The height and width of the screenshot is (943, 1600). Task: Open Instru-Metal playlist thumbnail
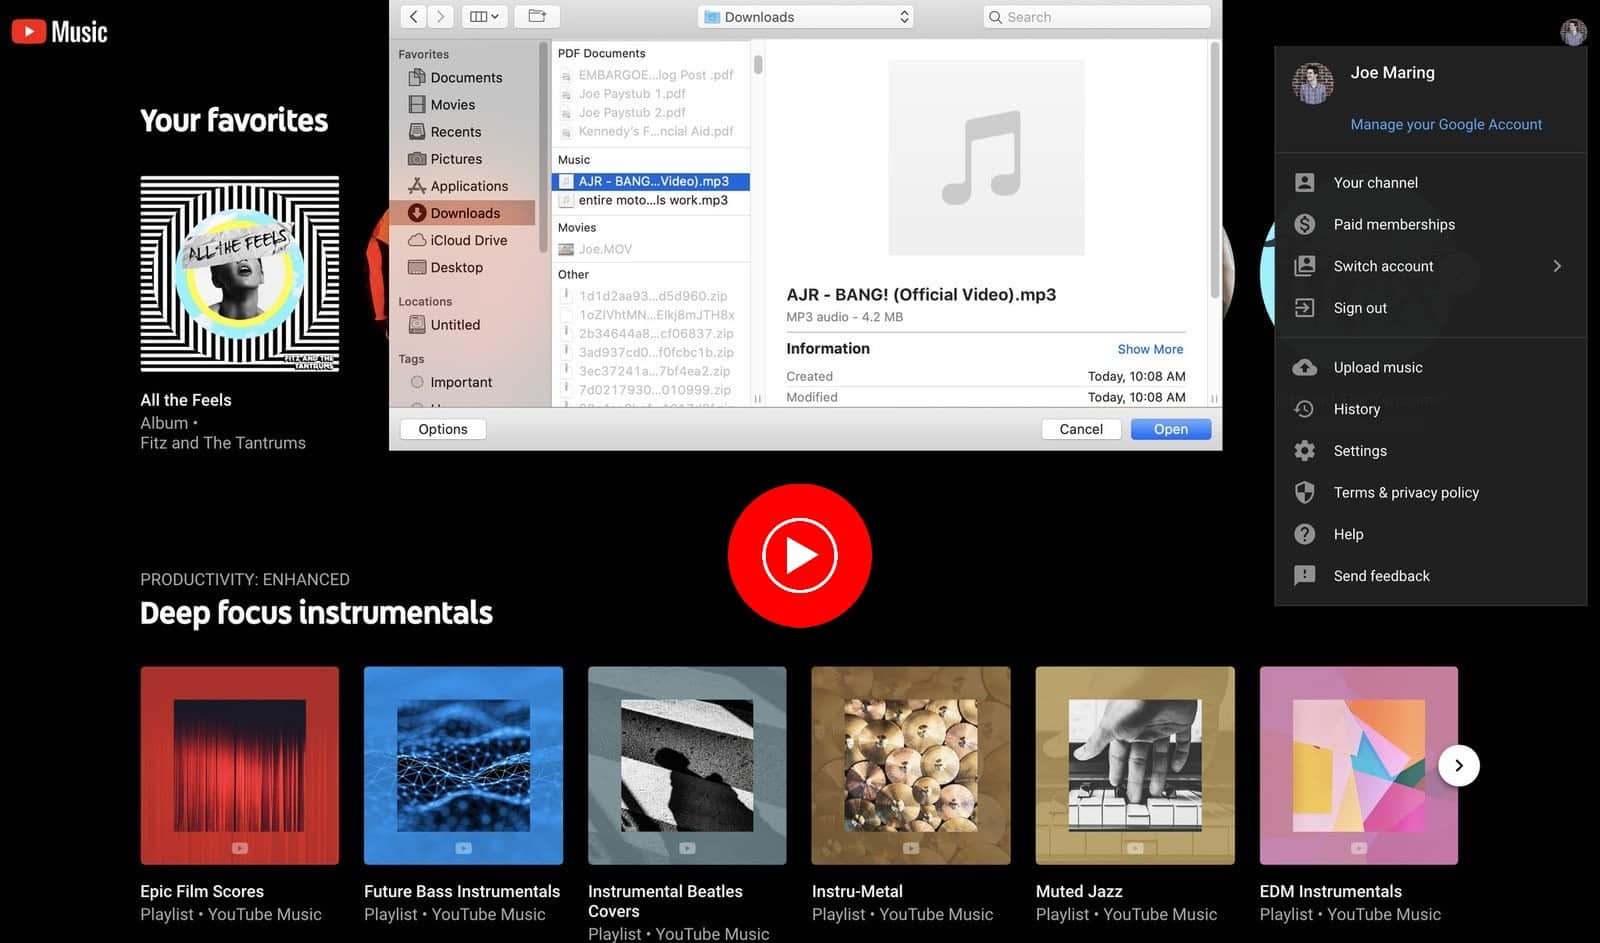[x=911, y=766]
